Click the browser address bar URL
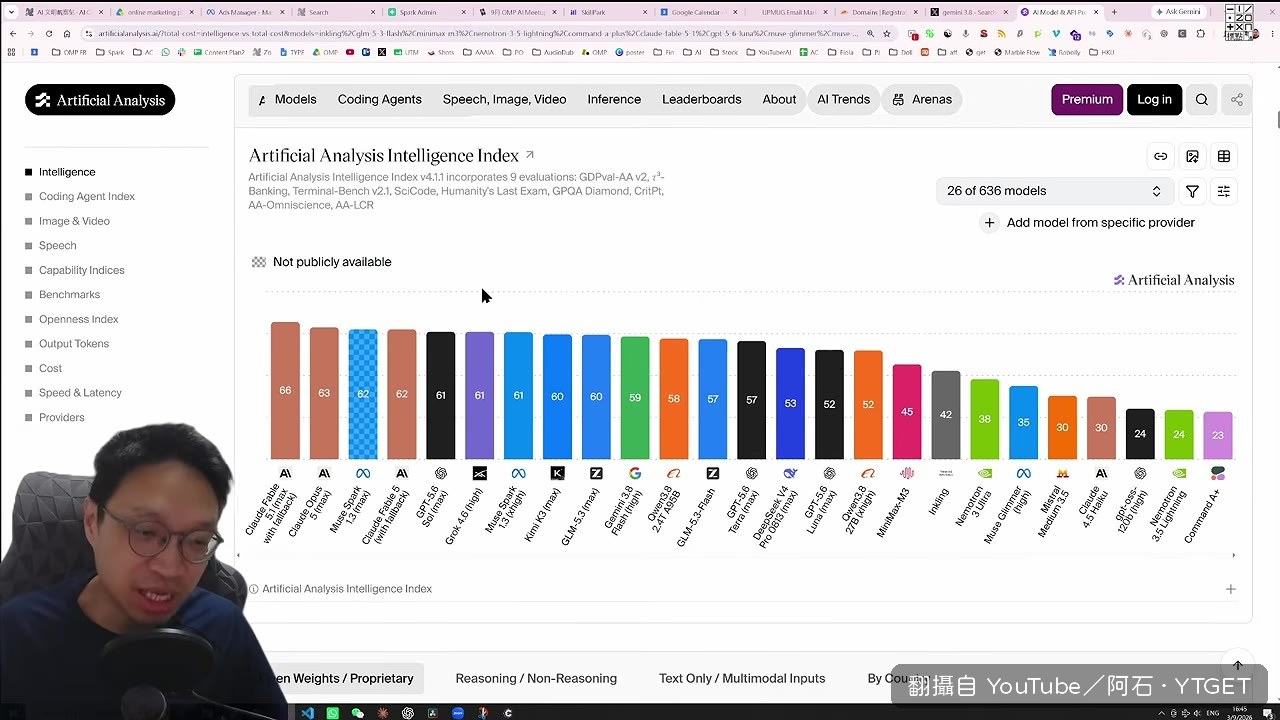Image resolution: width=1280 pixels, height=720 pixels. tap(478, 33)
